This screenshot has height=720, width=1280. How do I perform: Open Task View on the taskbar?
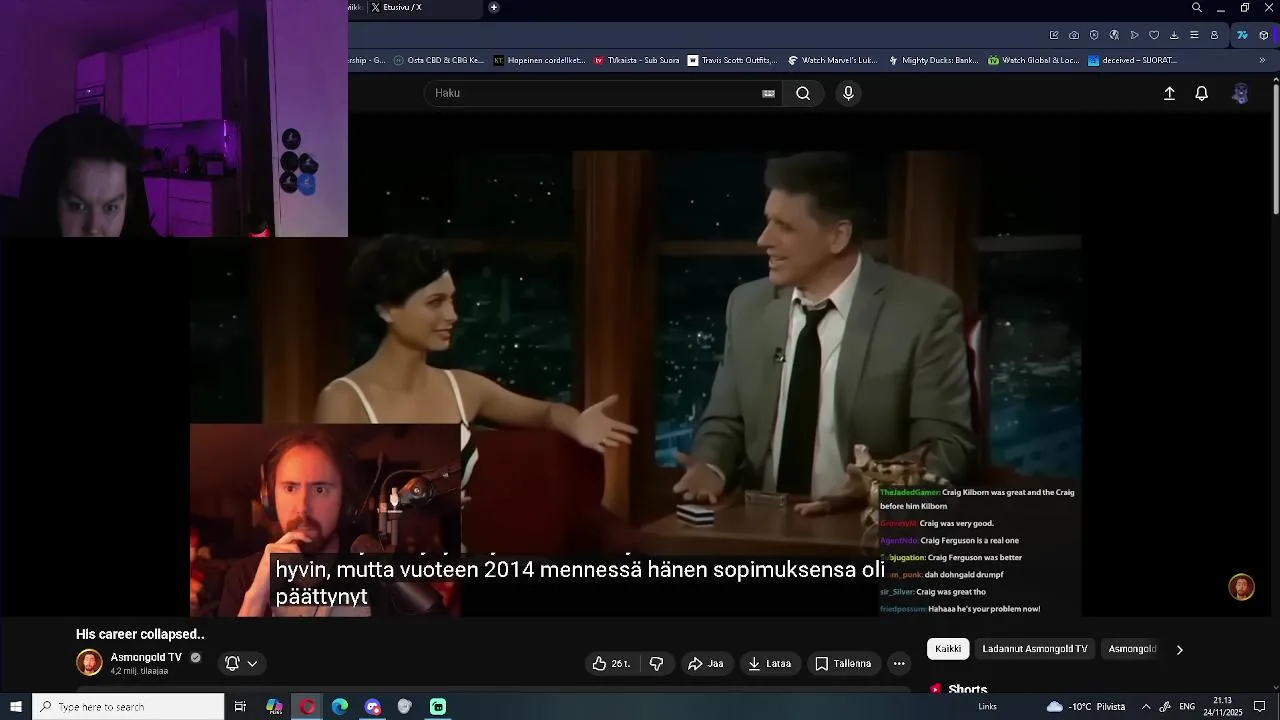tap(240, 707)
